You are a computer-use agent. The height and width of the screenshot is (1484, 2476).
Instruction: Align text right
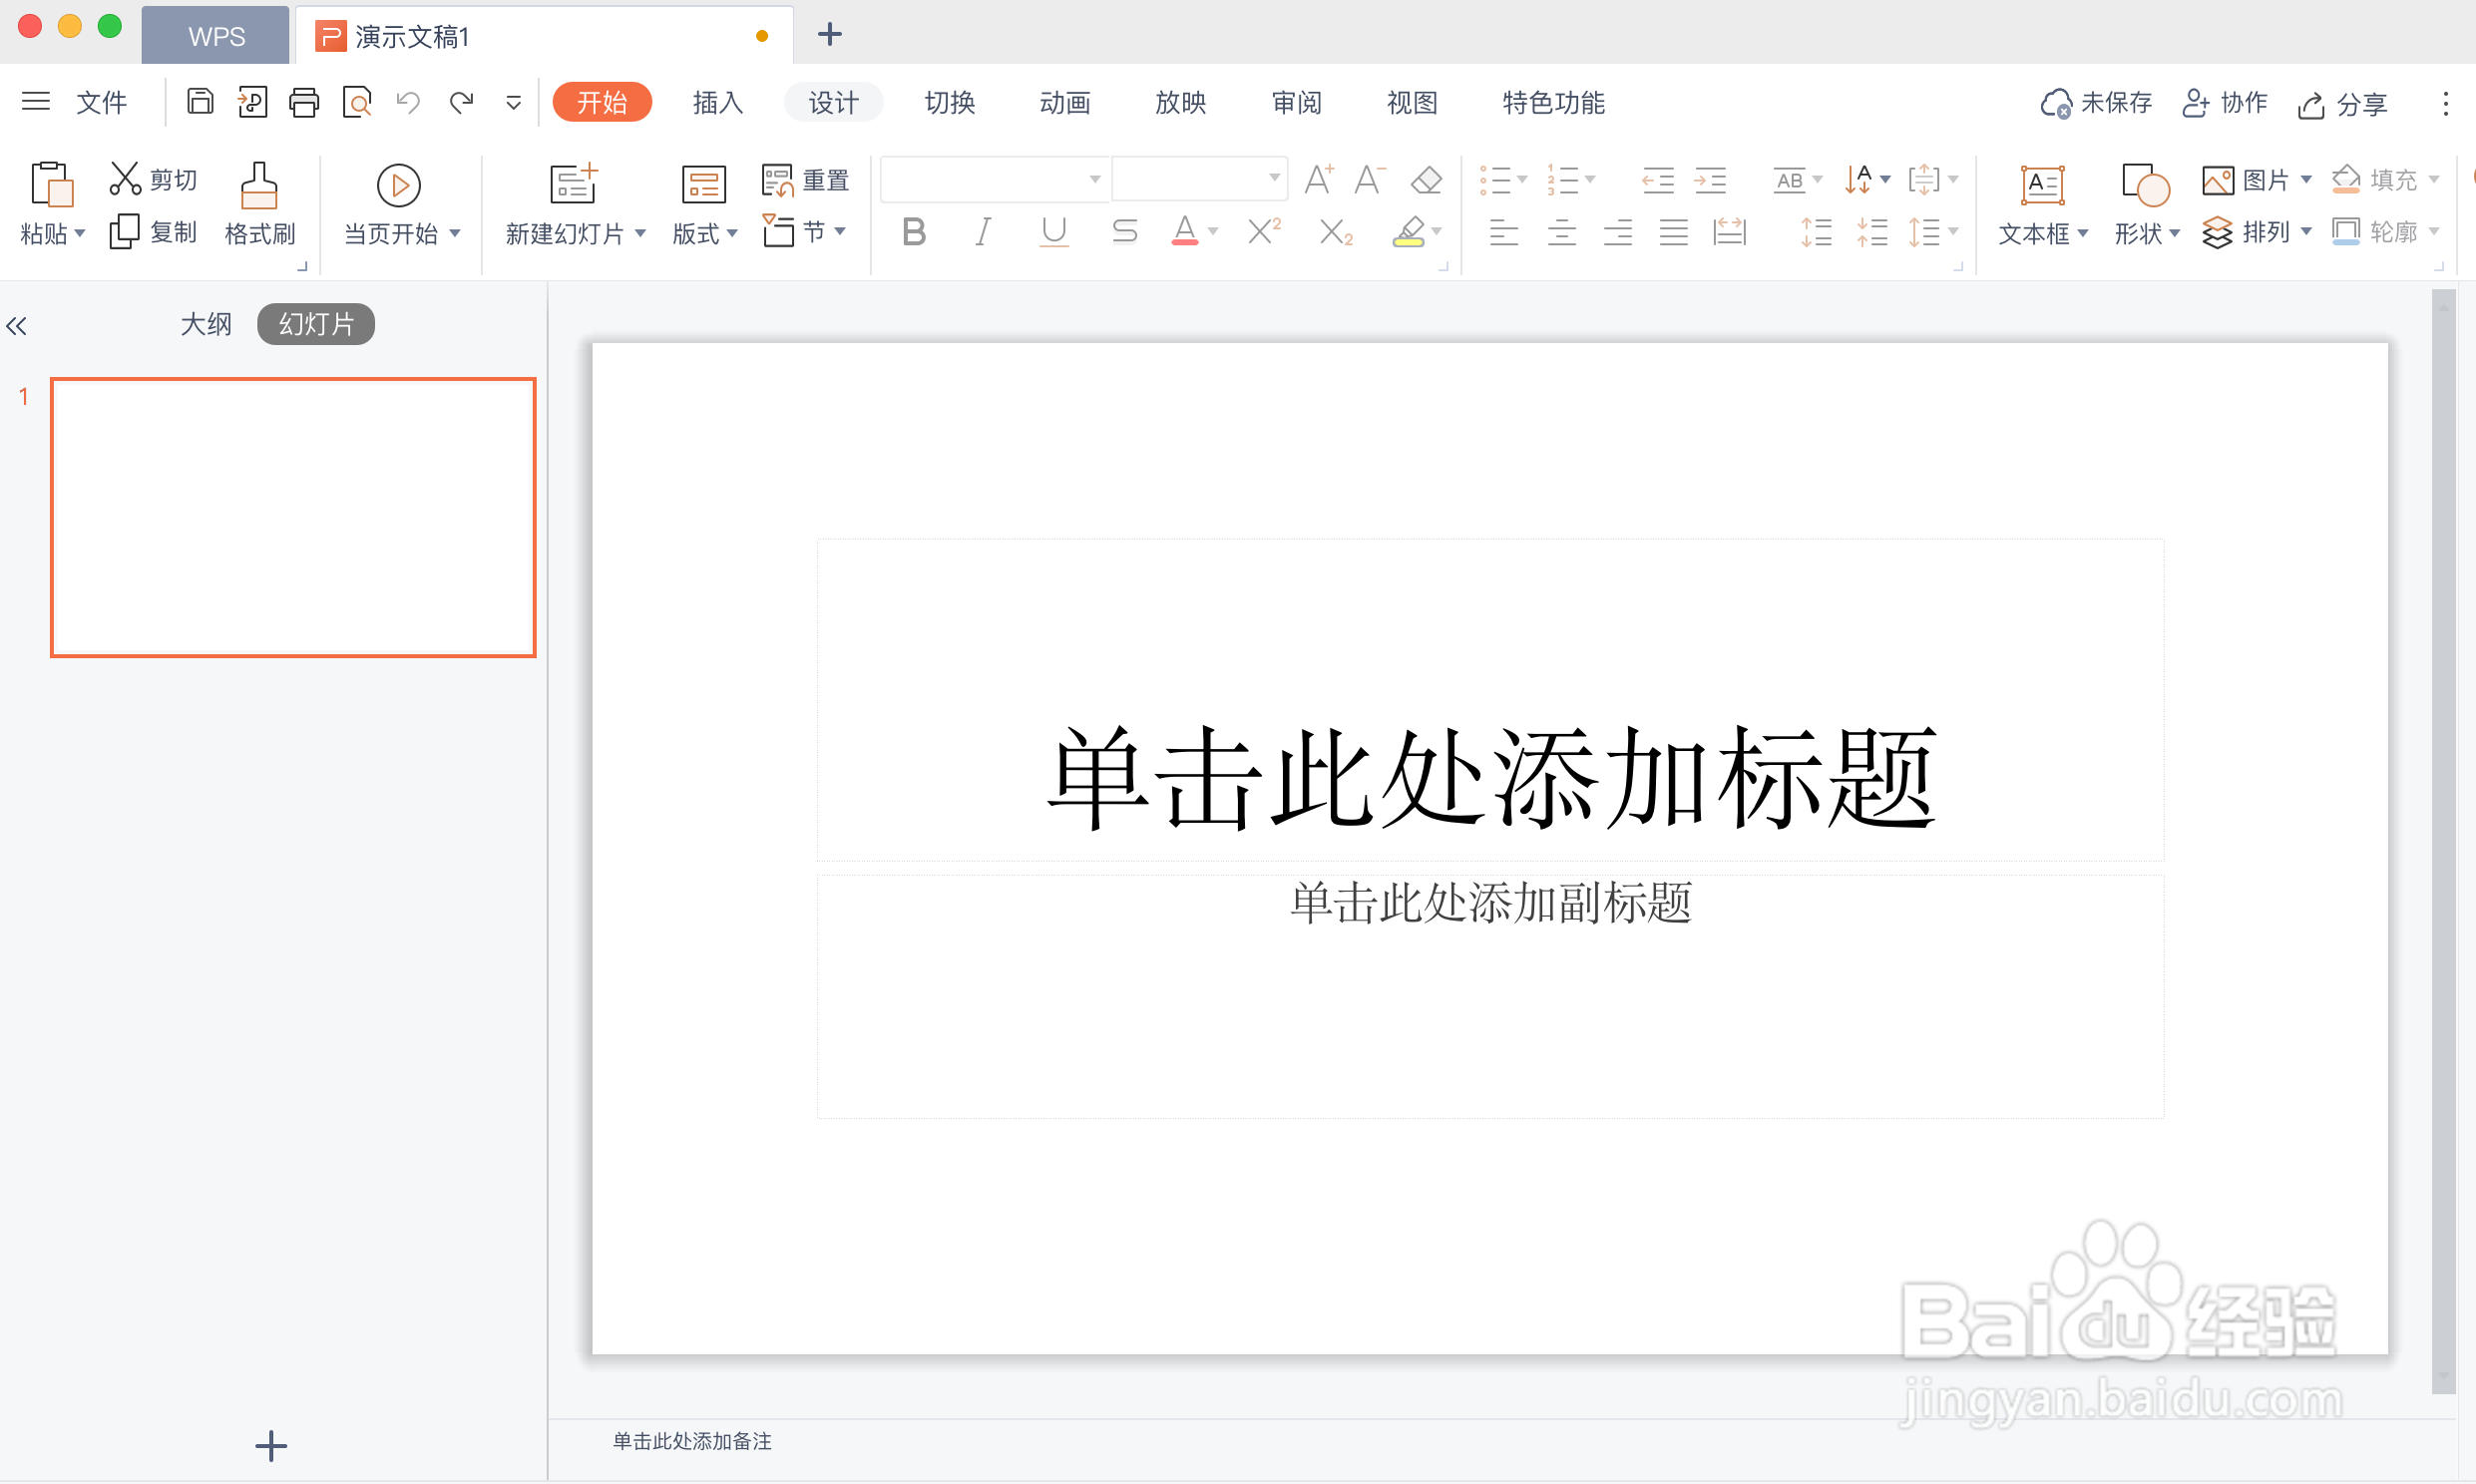click(1617, 233)
